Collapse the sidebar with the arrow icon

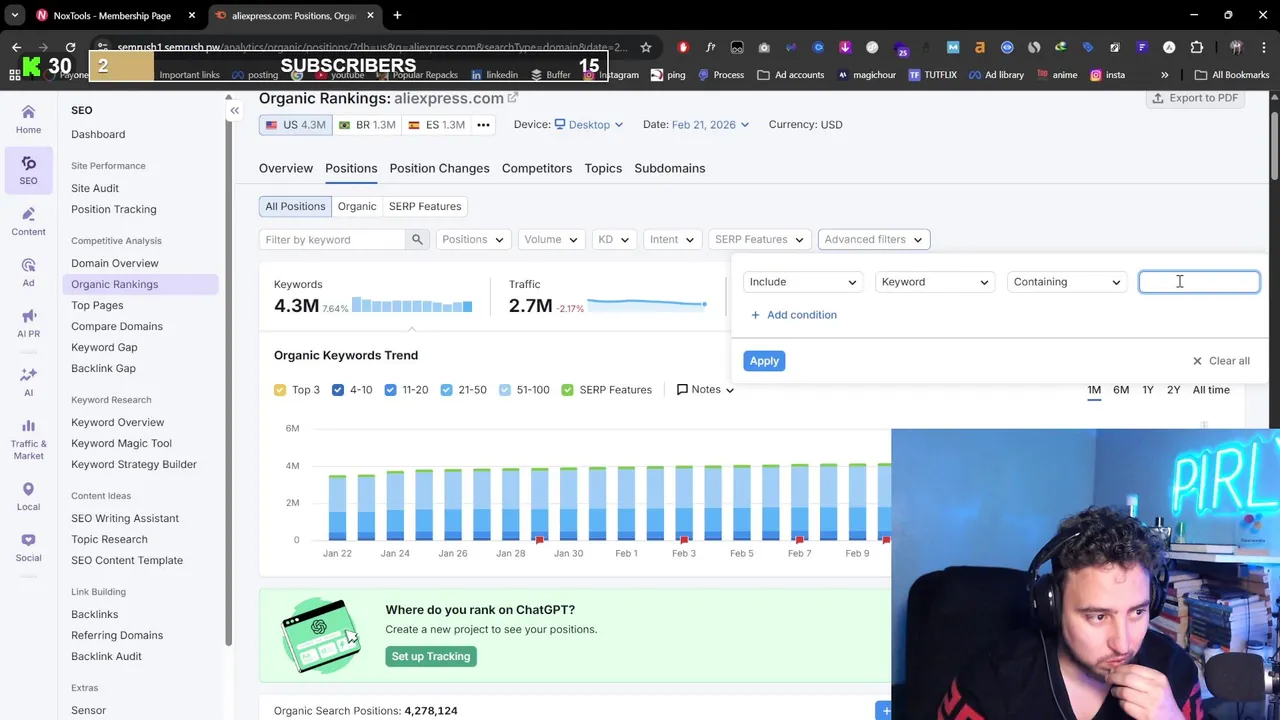(x=234, y=111)
